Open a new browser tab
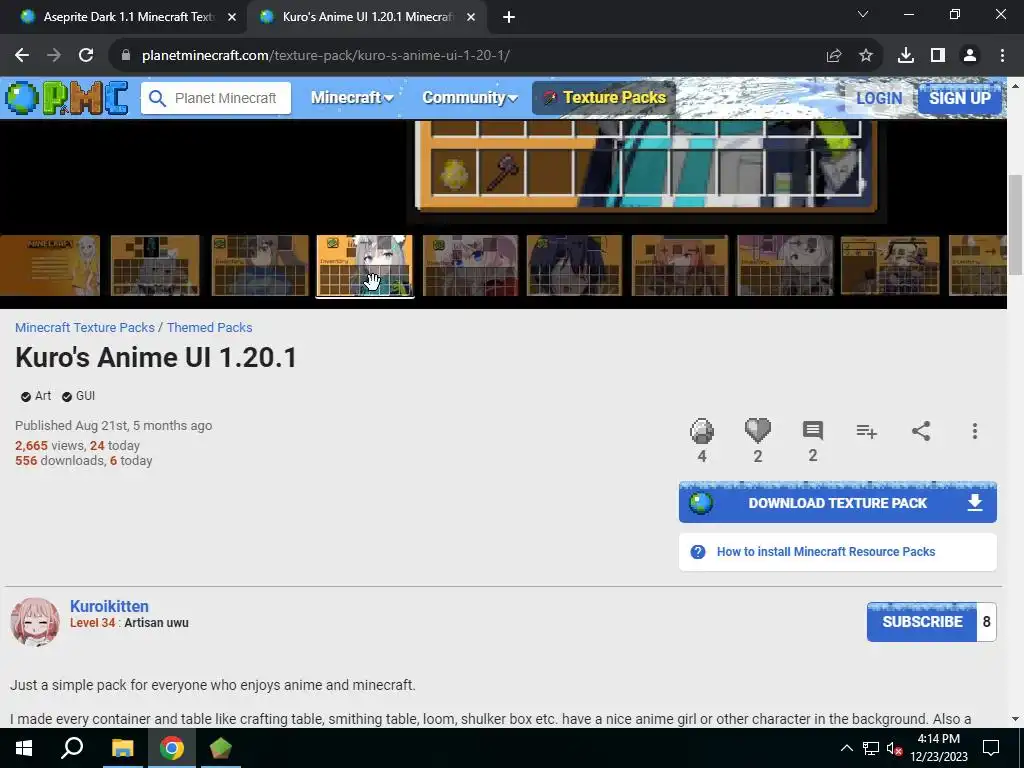This screenshot has height=768, width=1024. click(x=509, y=17)
